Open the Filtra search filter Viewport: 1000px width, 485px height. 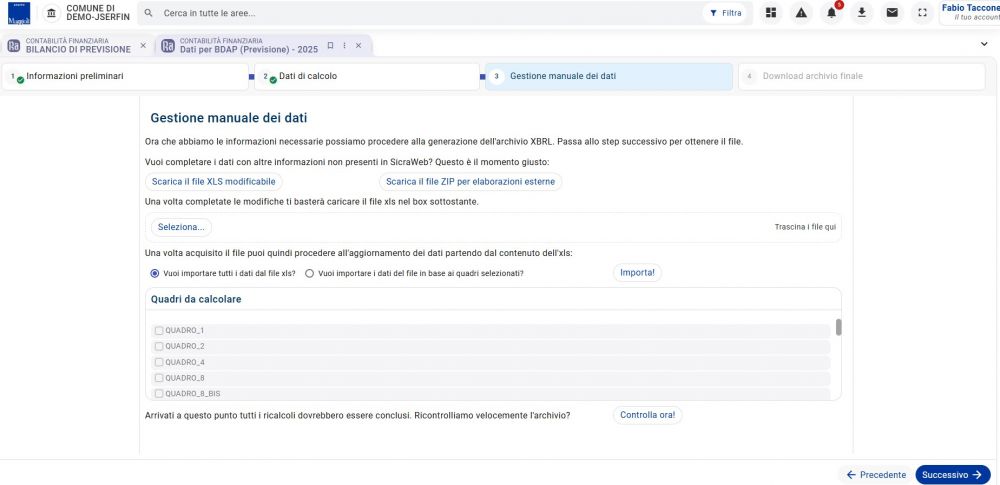tap(725, 13)
